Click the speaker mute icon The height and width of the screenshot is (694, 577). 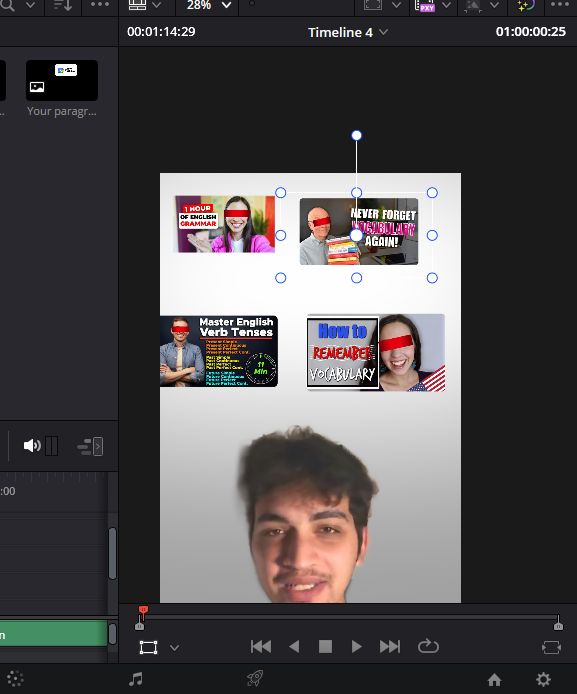(x=32, y=446)
